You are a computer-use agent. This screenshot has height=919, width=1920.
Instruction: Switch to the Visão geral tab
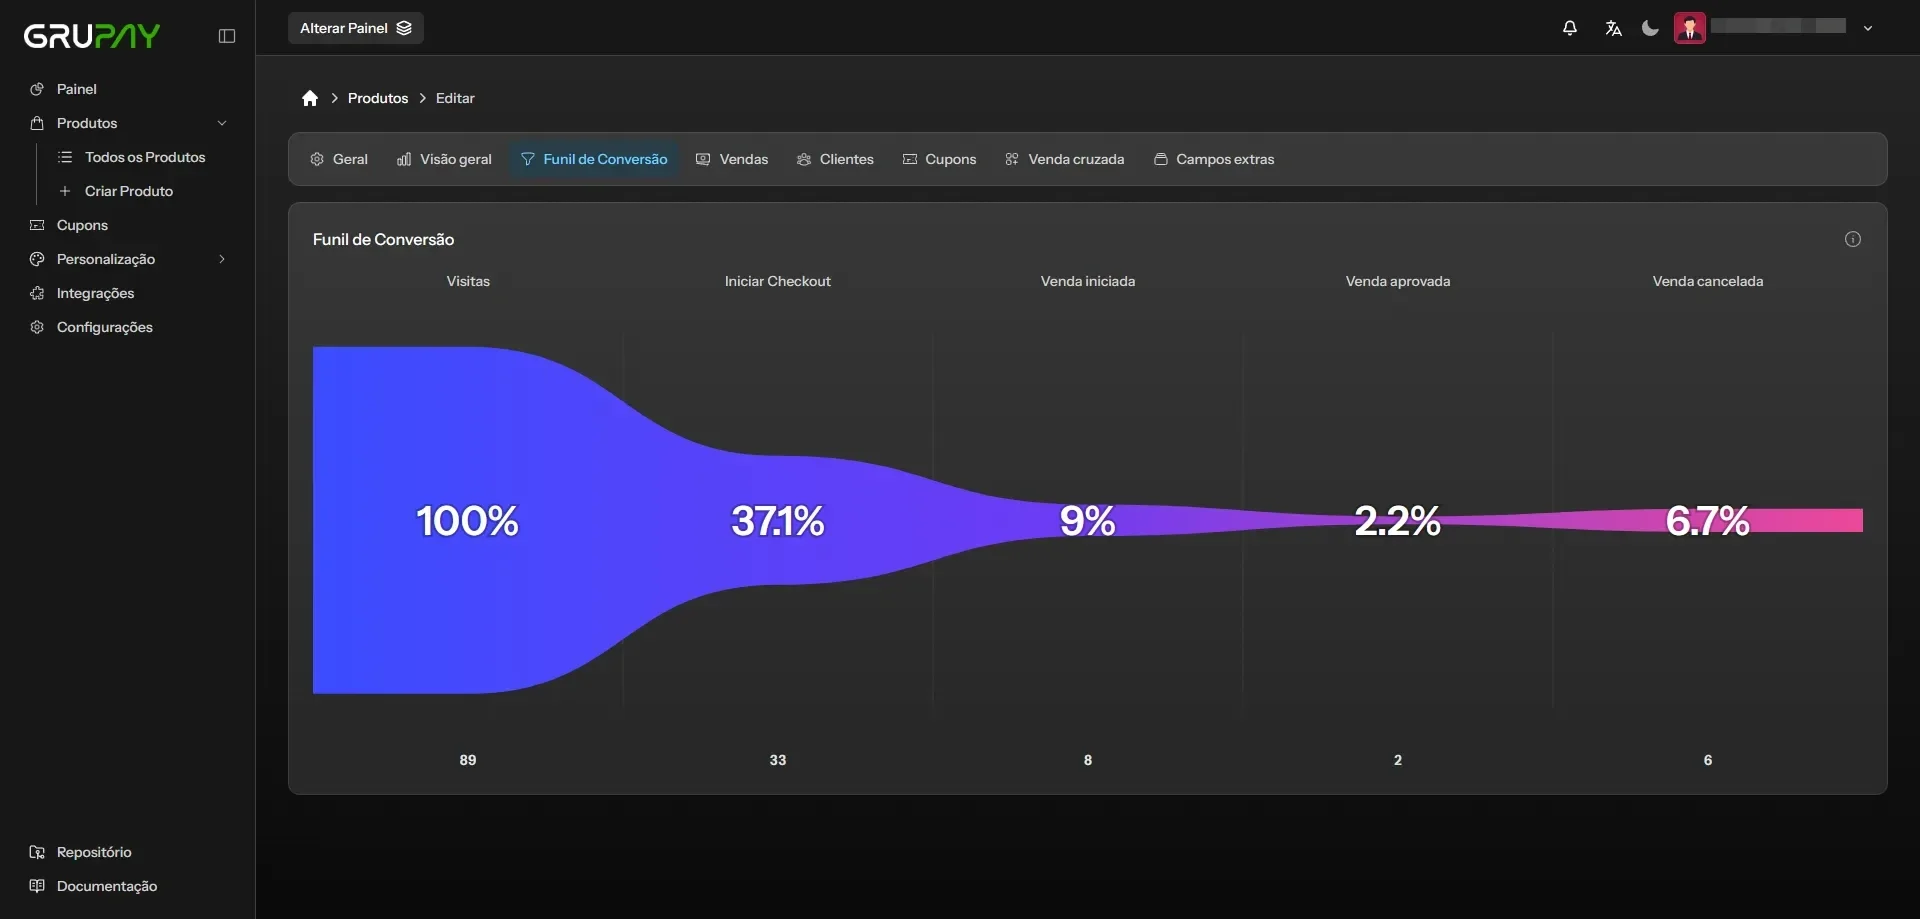(x=444, y=159)
